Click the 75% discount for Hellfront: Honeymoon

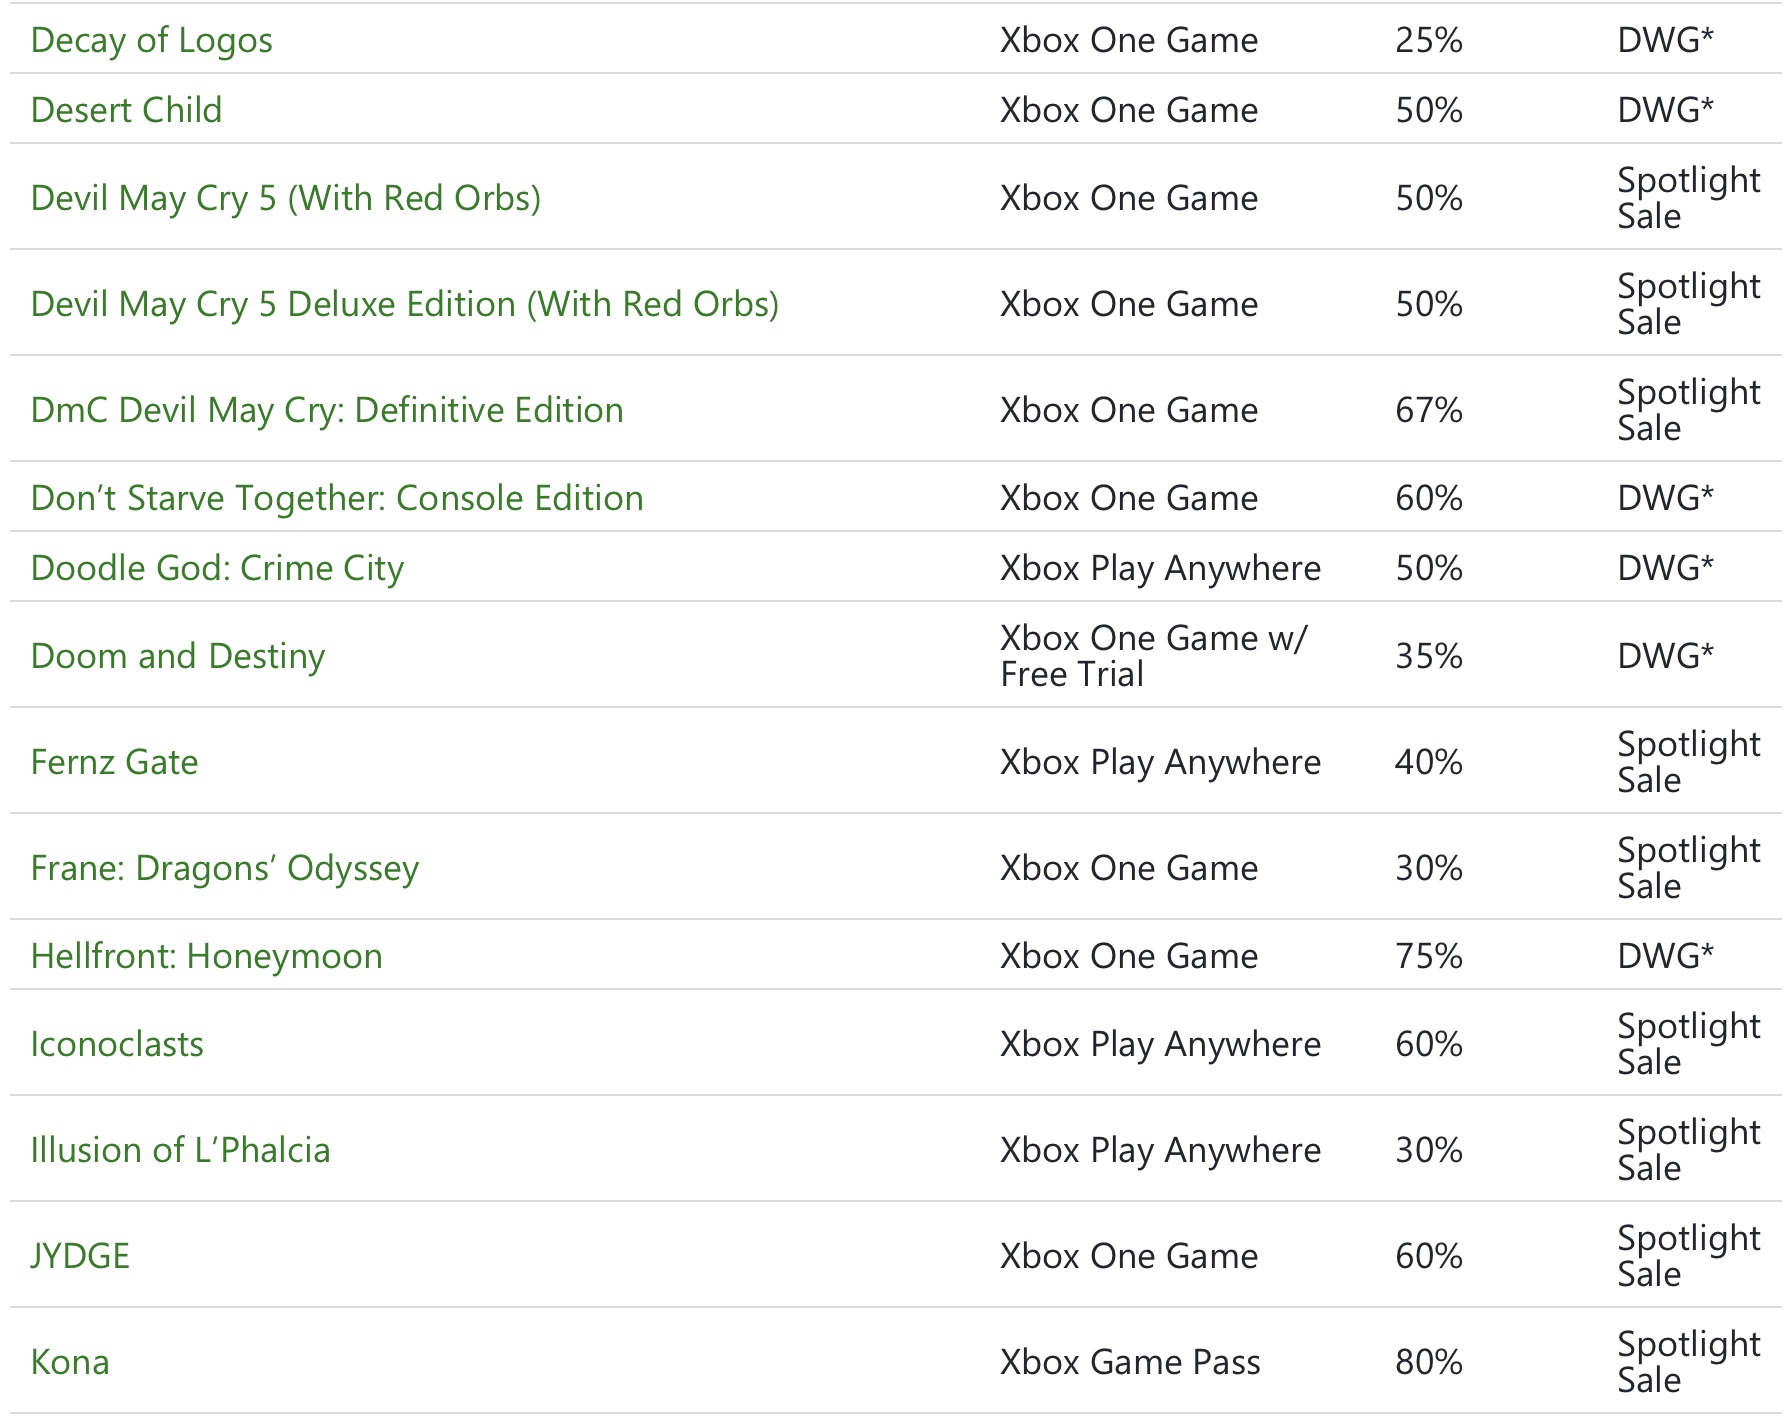coord(1428,956)
